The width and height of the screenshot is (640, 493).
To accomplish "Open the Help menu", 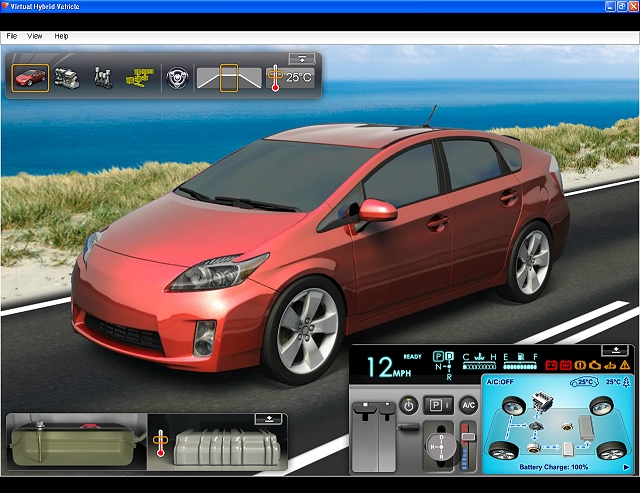I will pos(61,36).
